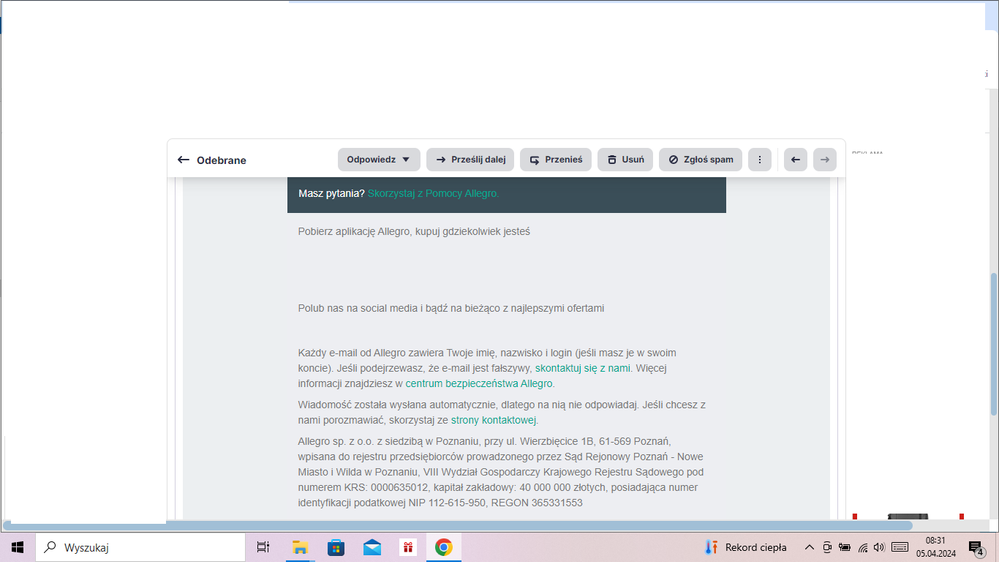Report message via Zgłoś spam
This screenshot has height=562, width=999.
click(x=700, y=159)
